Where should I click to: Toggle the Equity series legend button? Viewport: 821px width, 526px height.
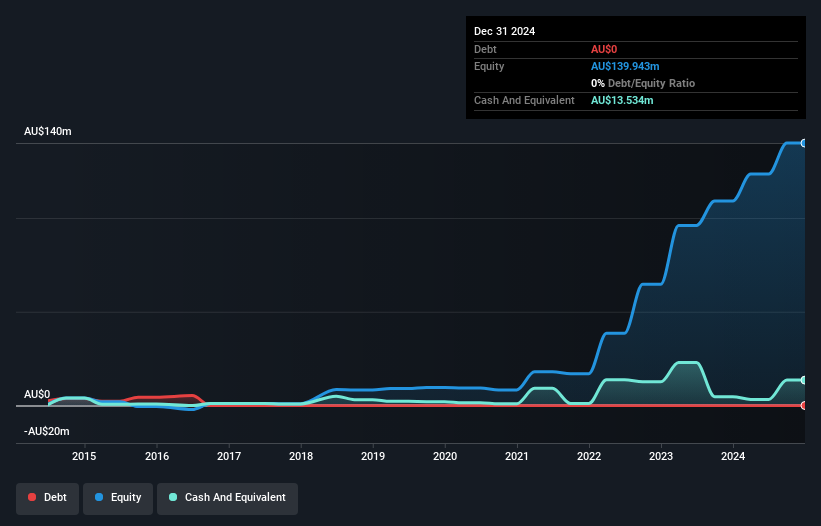tap(118, 498)
